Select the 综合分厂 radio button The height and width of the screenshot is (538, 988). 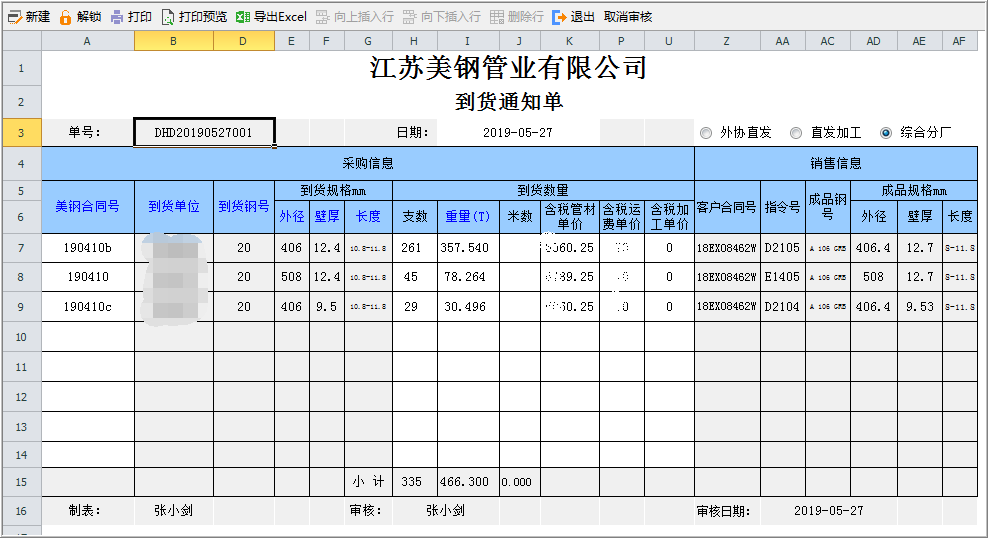(886, 133)
